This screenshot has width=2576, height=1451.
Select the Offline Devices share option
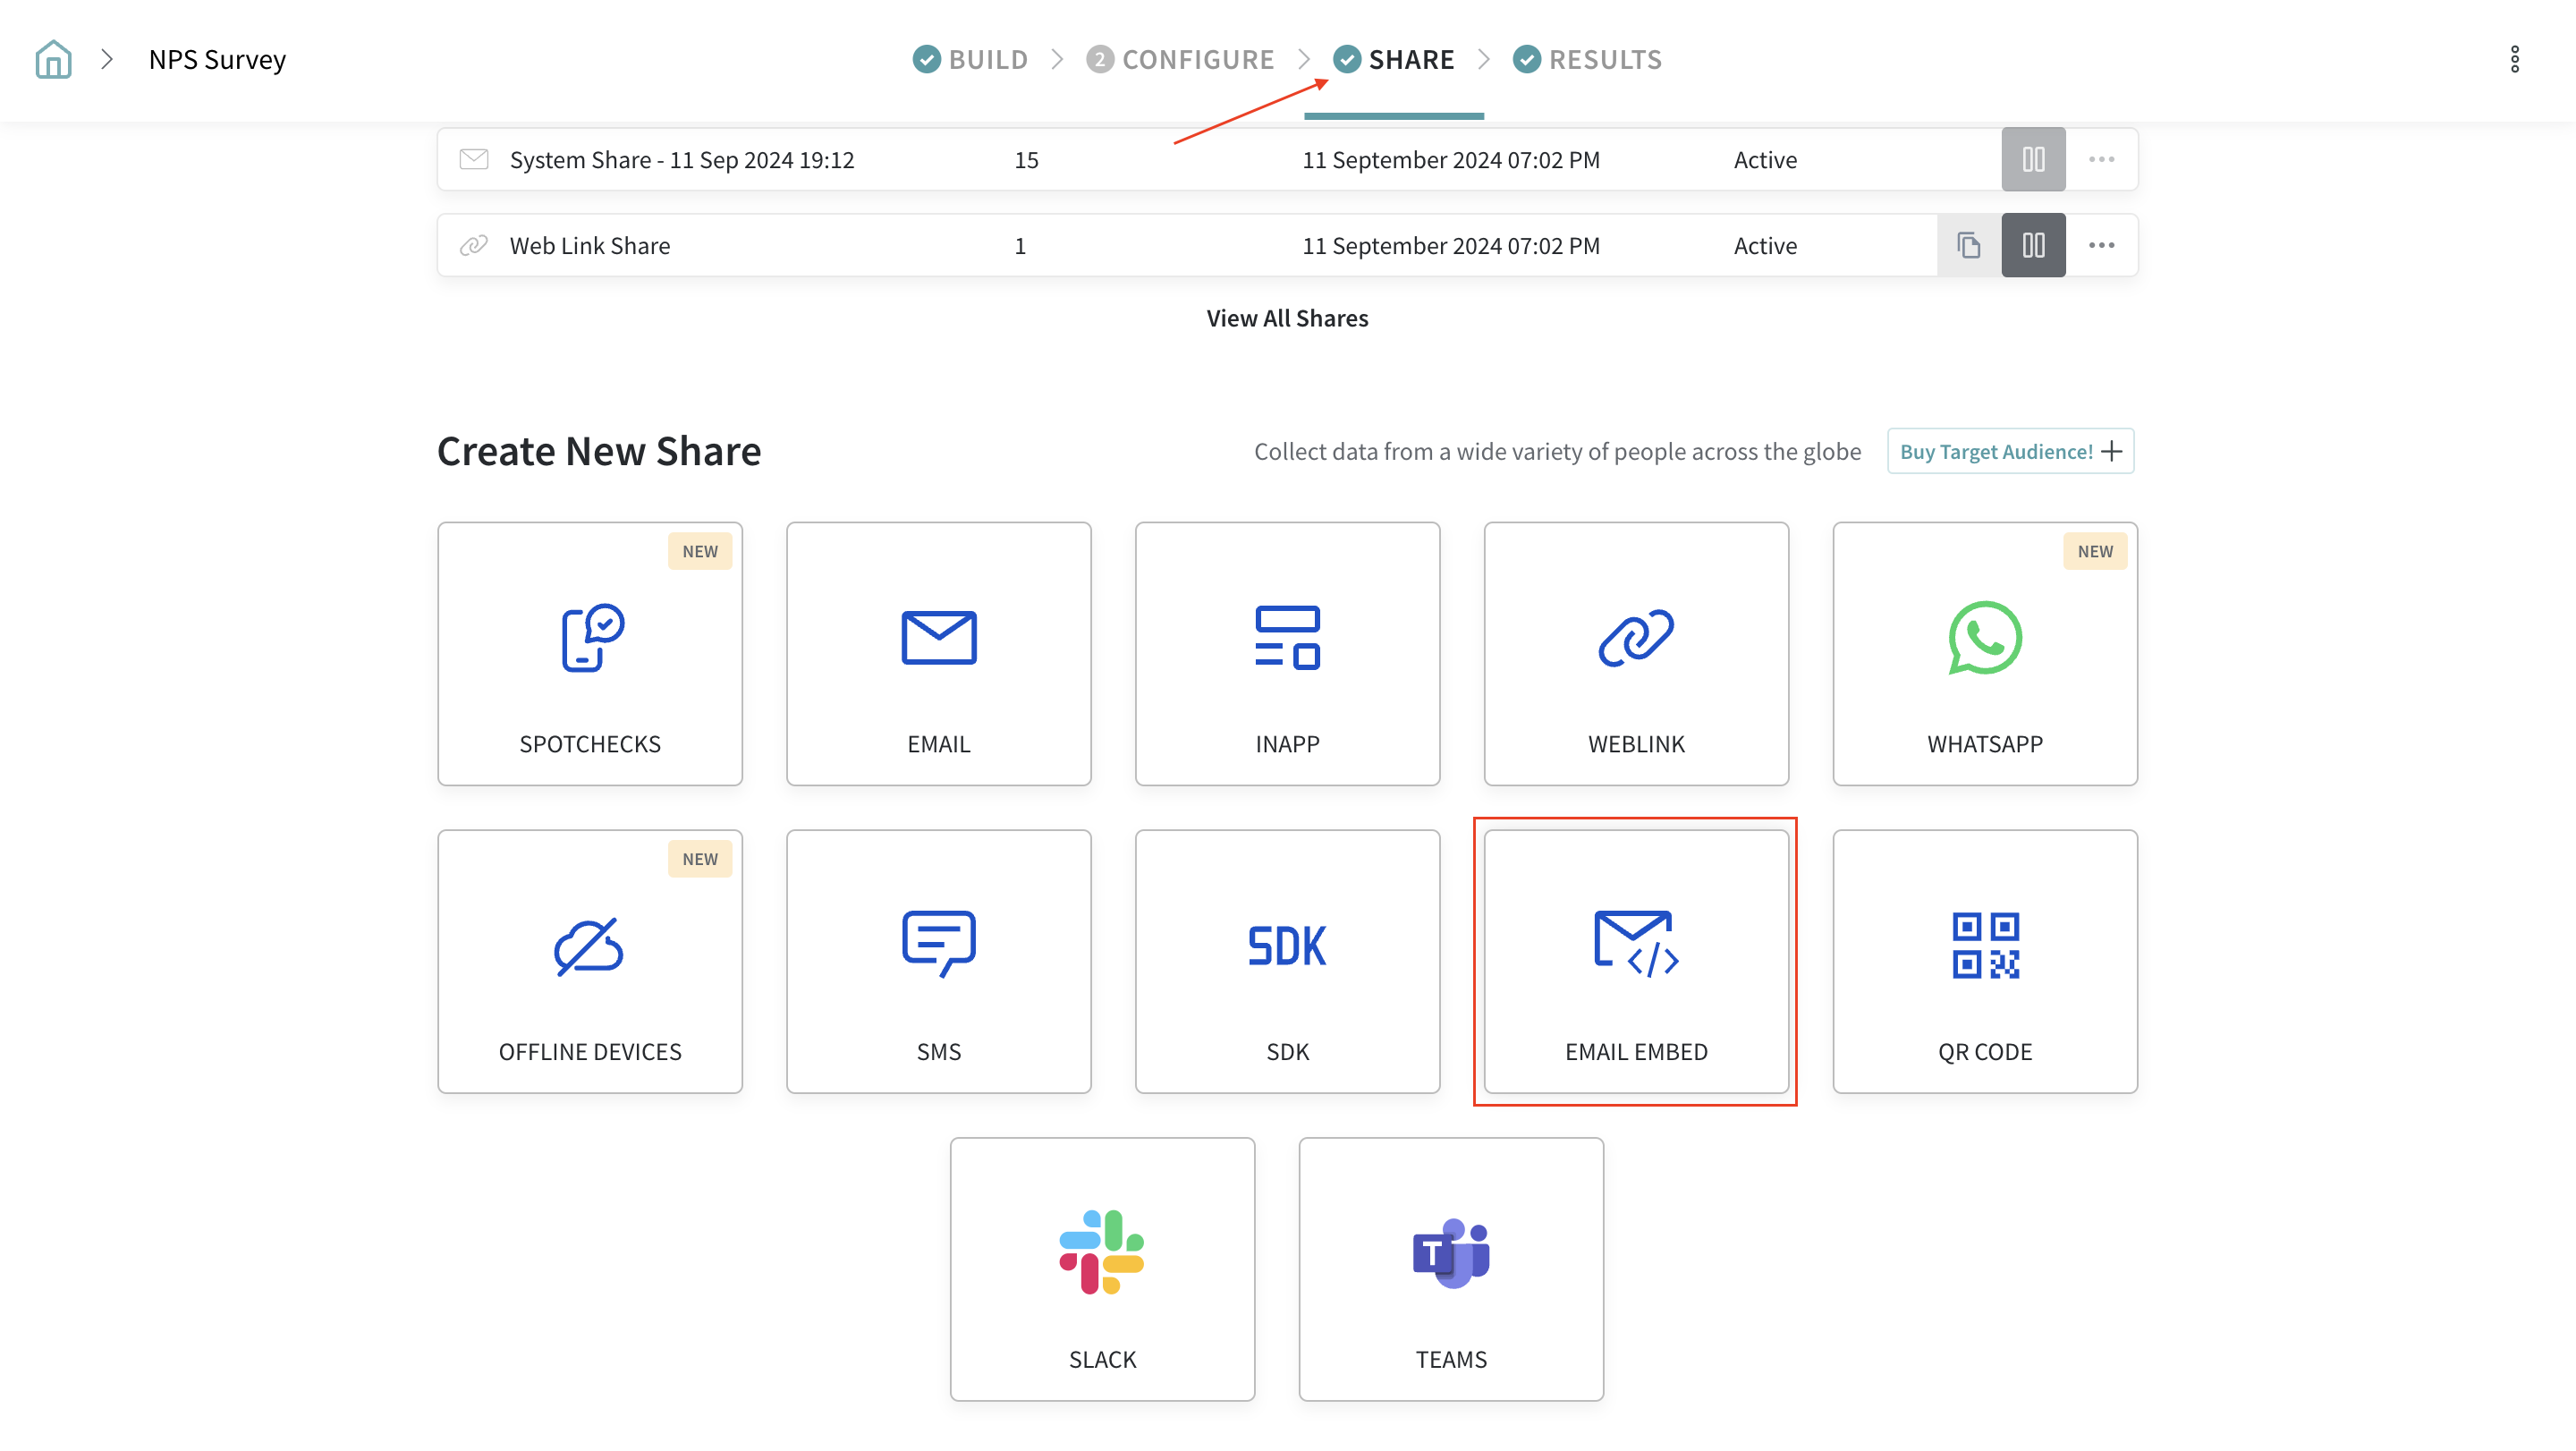(589, 961)
